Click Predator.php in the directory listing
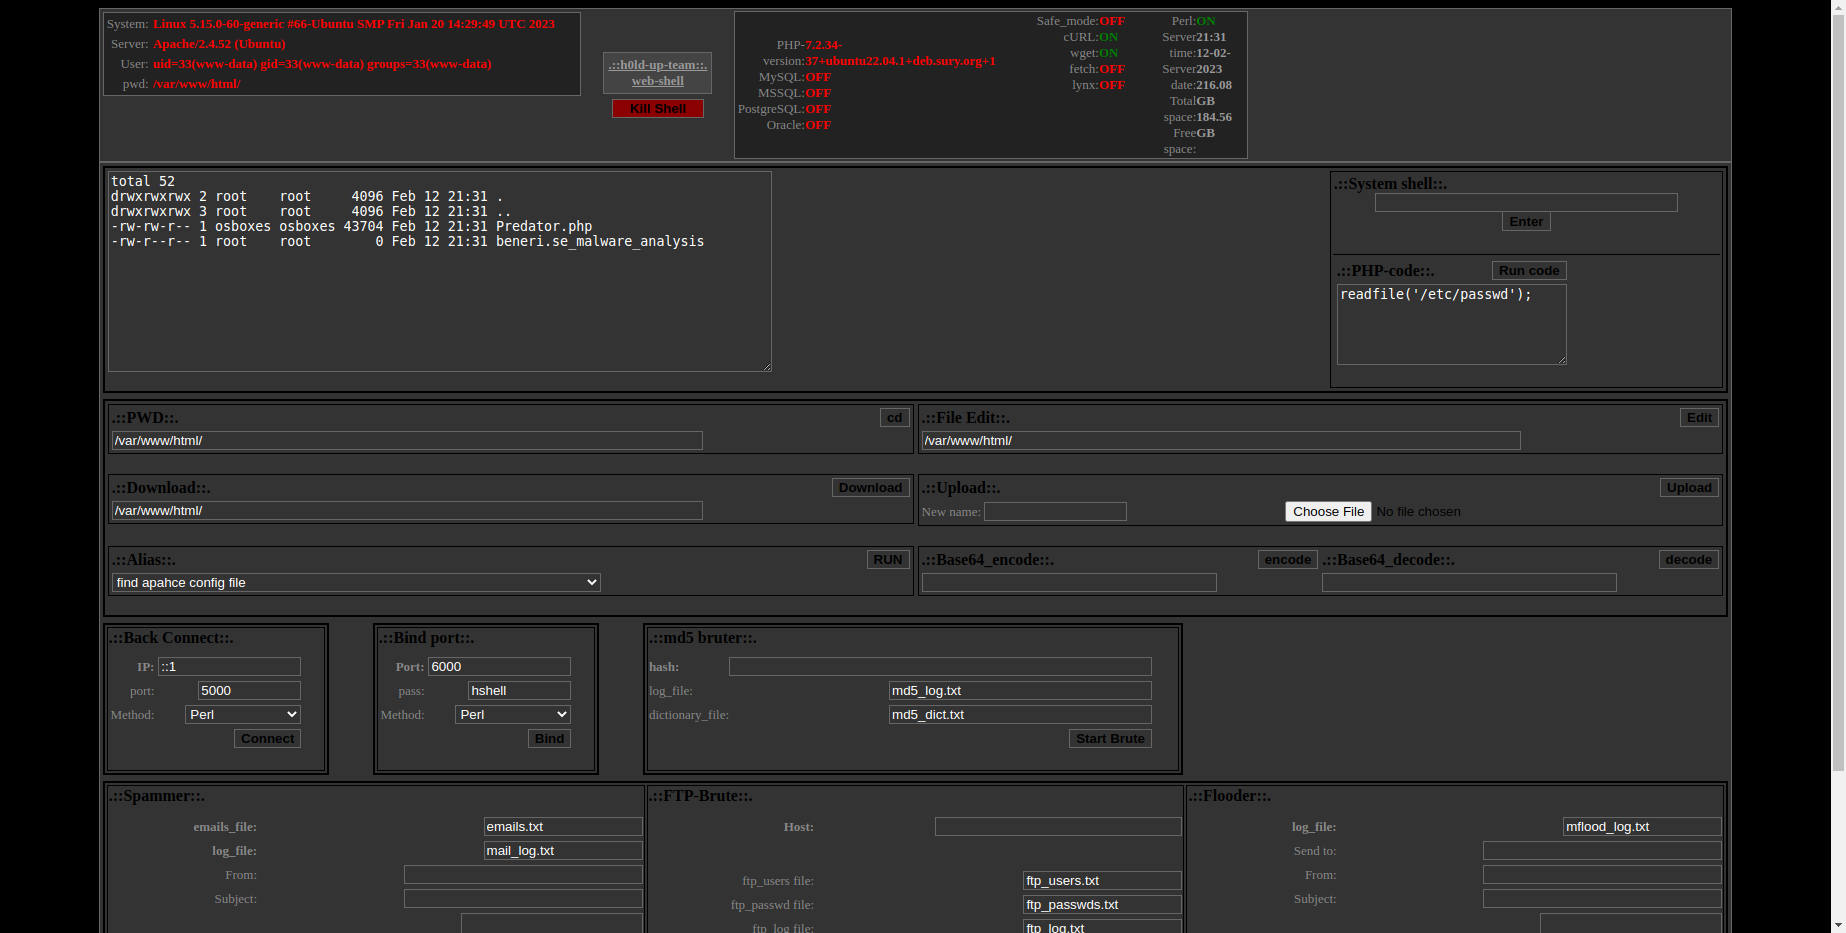Viewport: 1846px width, 933px height. (x=544, y=227)
